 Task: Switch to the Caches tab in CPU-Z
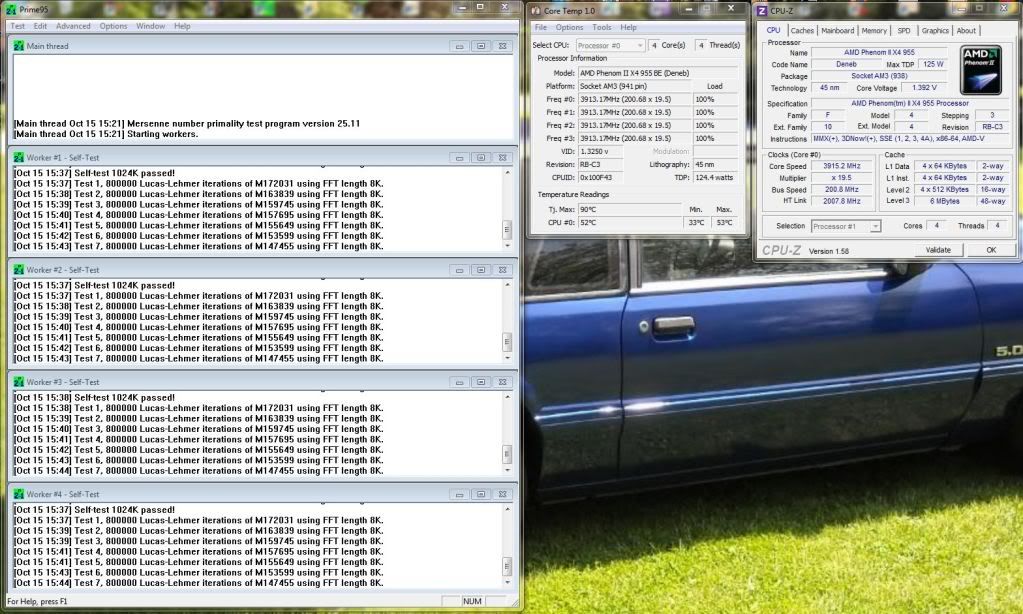click(802, 31)
